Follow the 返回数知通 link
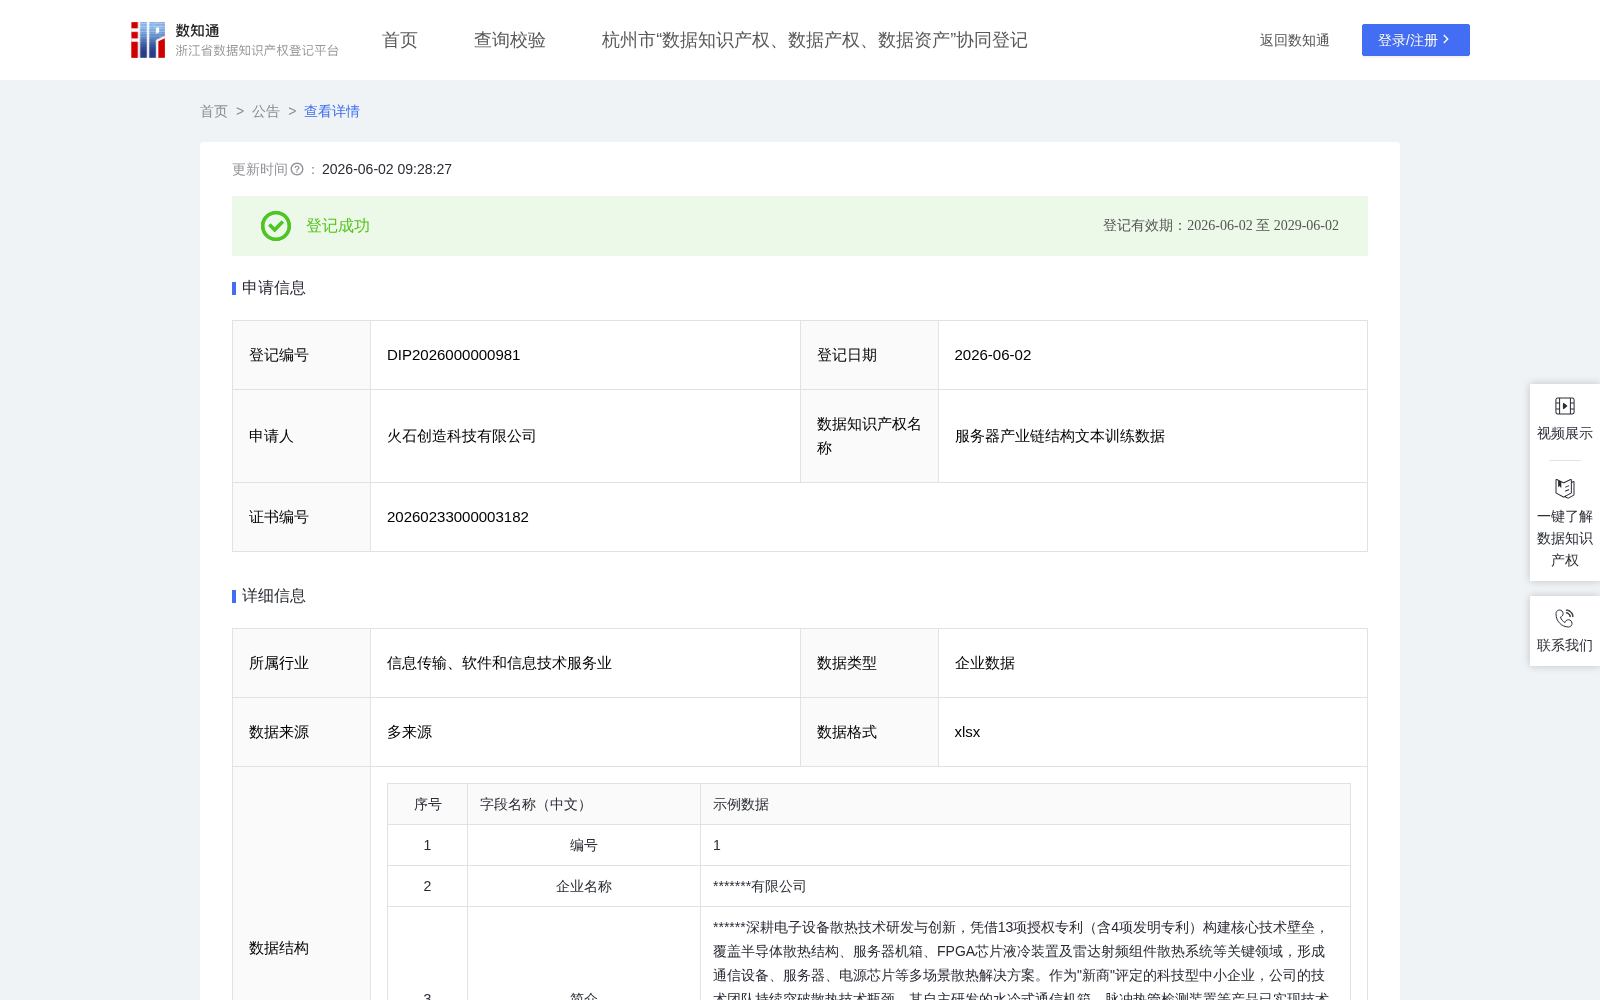This screenshot has width=1600, height=1000. click(1295, 40)
